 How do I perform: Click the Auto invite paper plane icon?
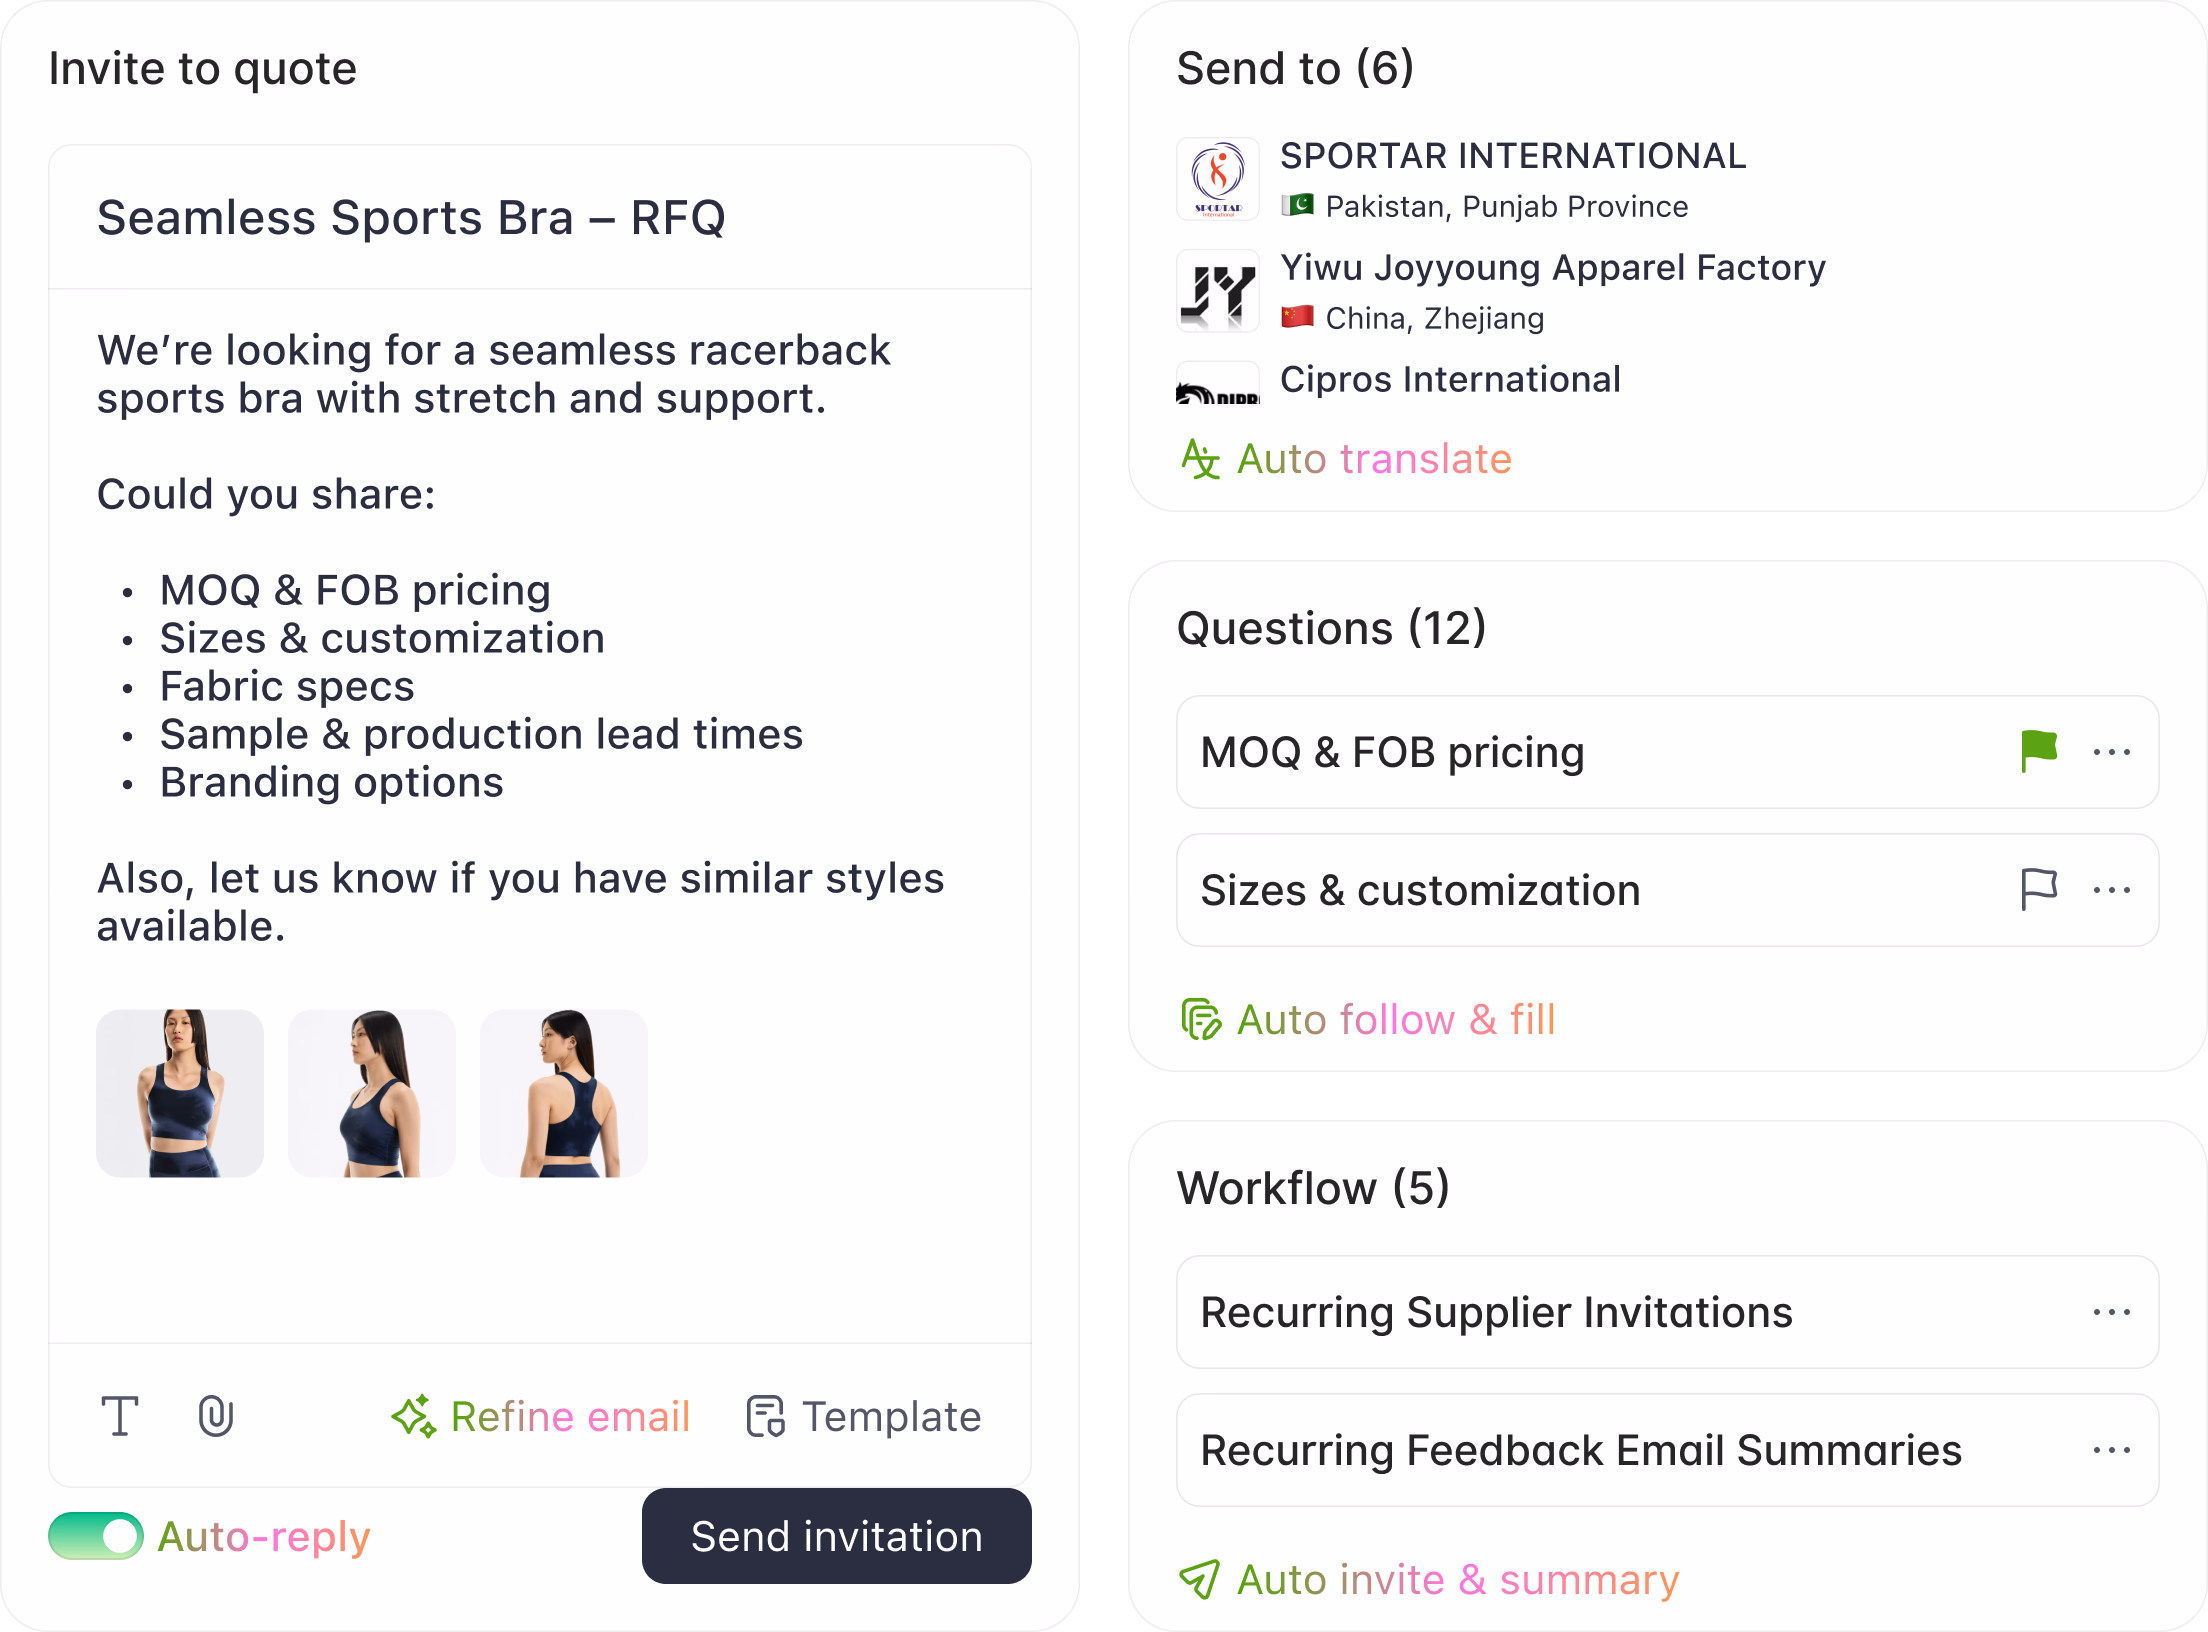[x=1200, y=1579]
